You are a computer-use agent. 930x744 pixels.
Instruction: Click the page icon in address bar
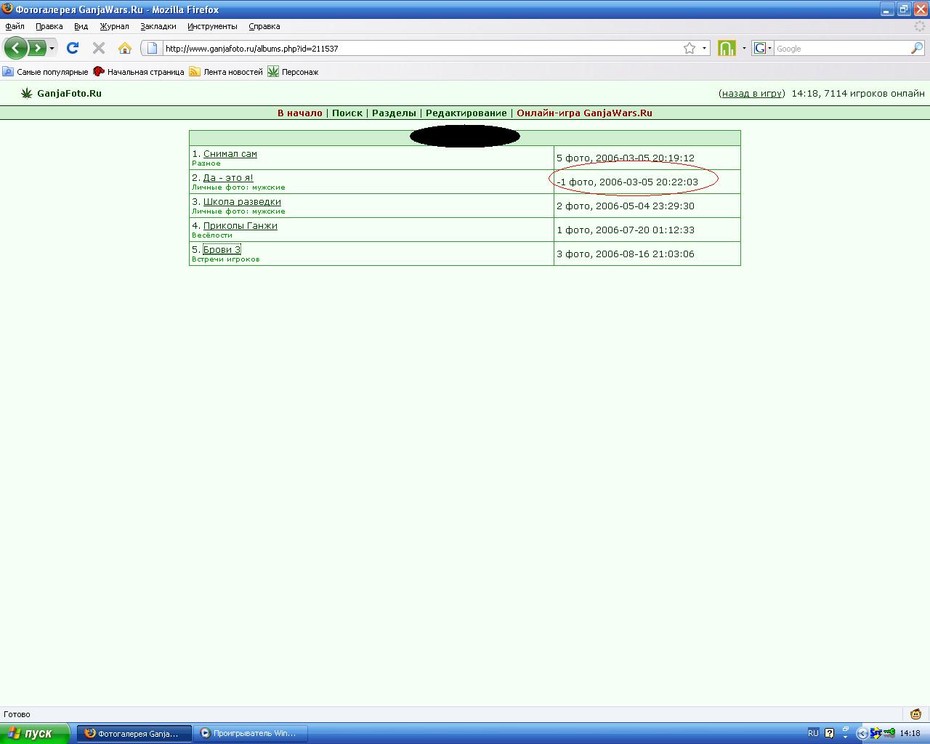pyautogui.click(x=152, y=48)
